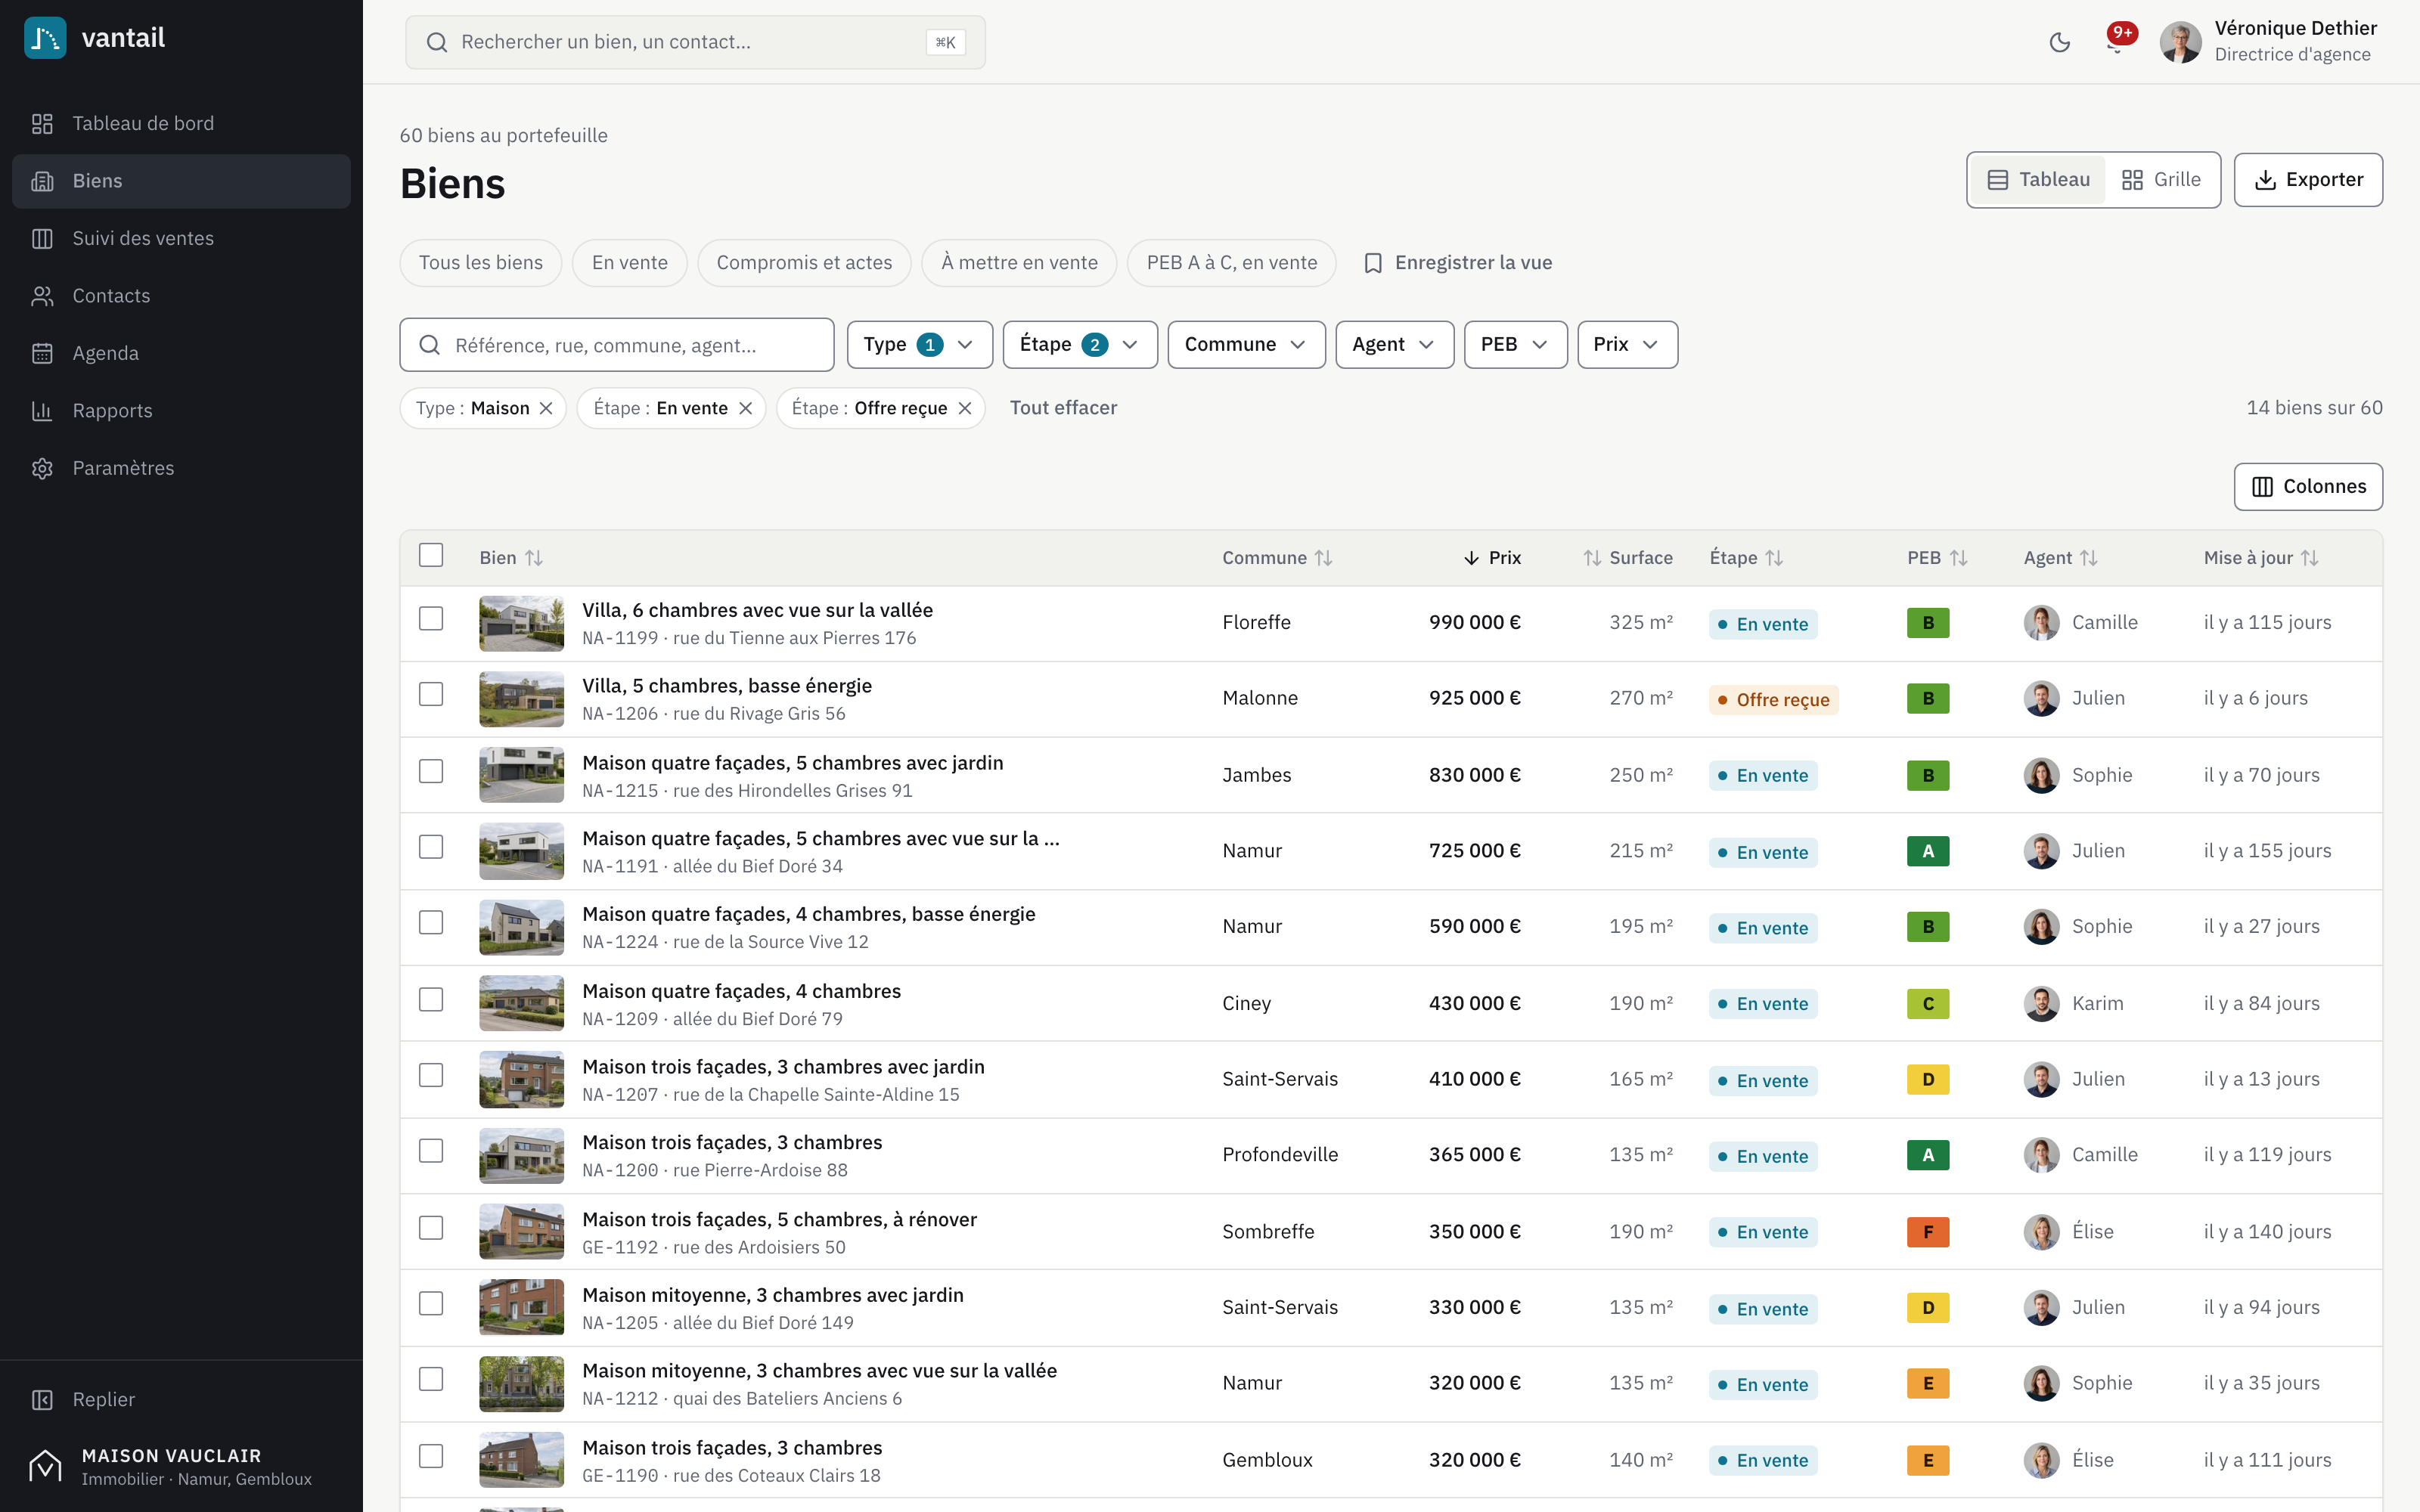Image resolution: width=2420 pixels, height=1512 pixels.
Task: Click the Exporter button
Action: [2308, 180]
